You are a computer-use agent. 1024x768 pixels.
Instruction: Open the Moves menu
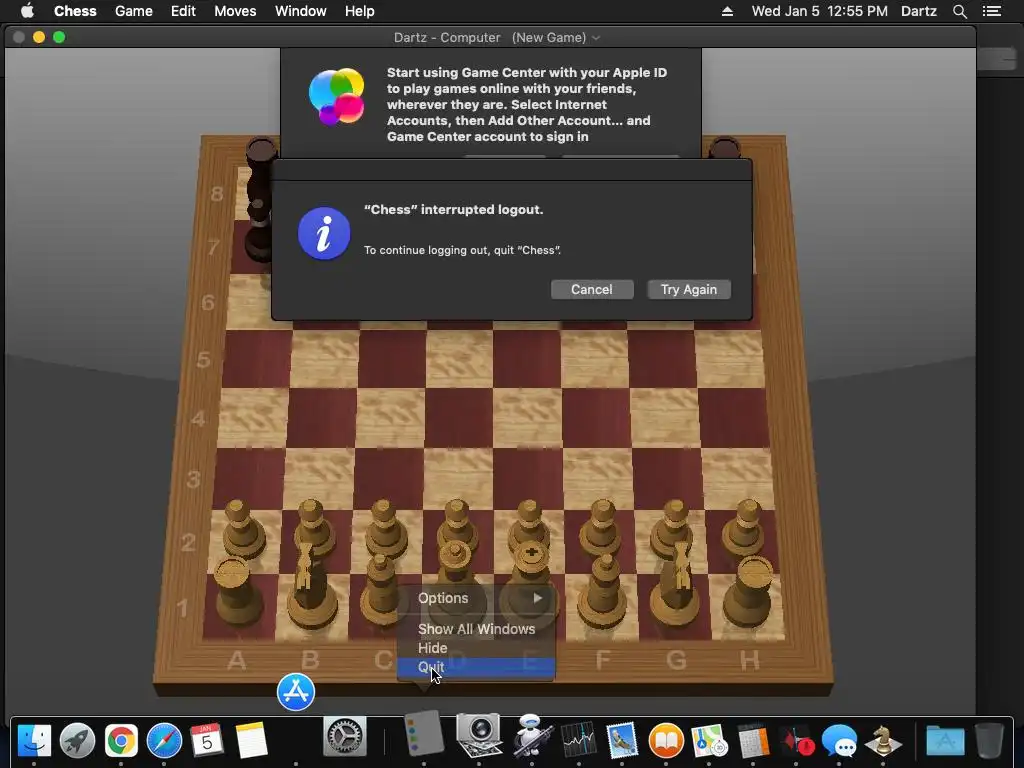pyautogui.click(x=235, y=11)
